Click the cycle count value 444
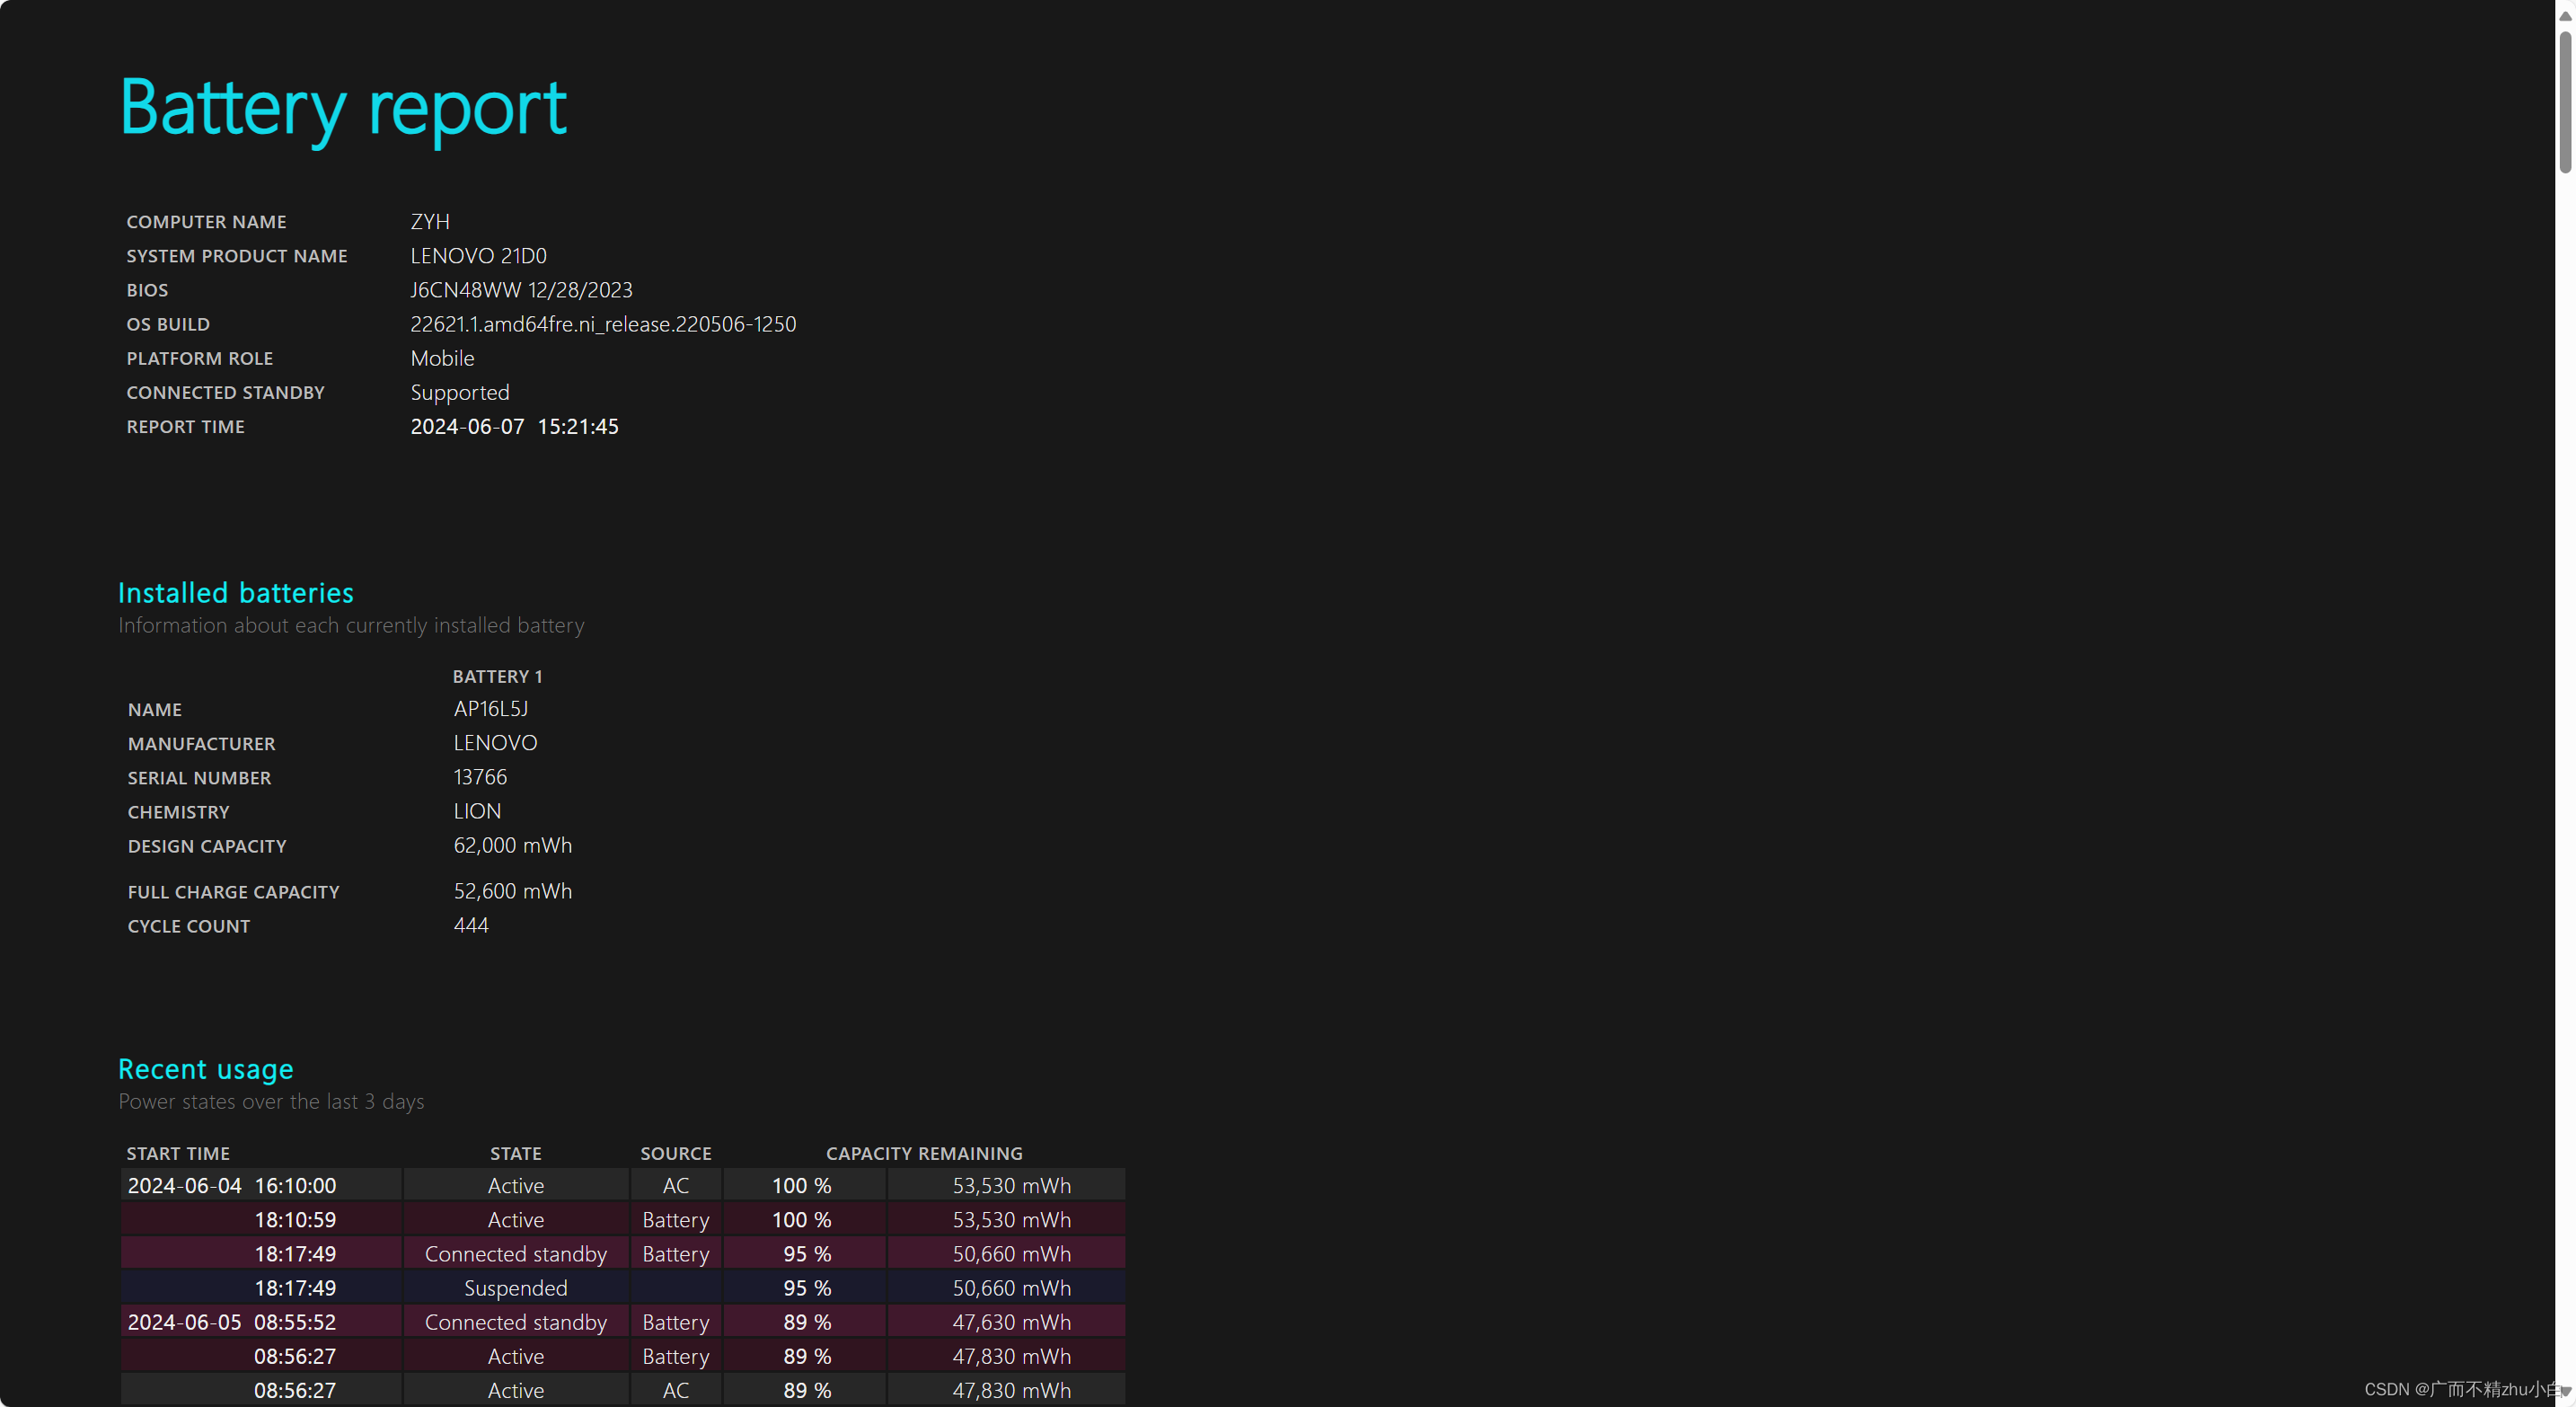 pos(471,925)
